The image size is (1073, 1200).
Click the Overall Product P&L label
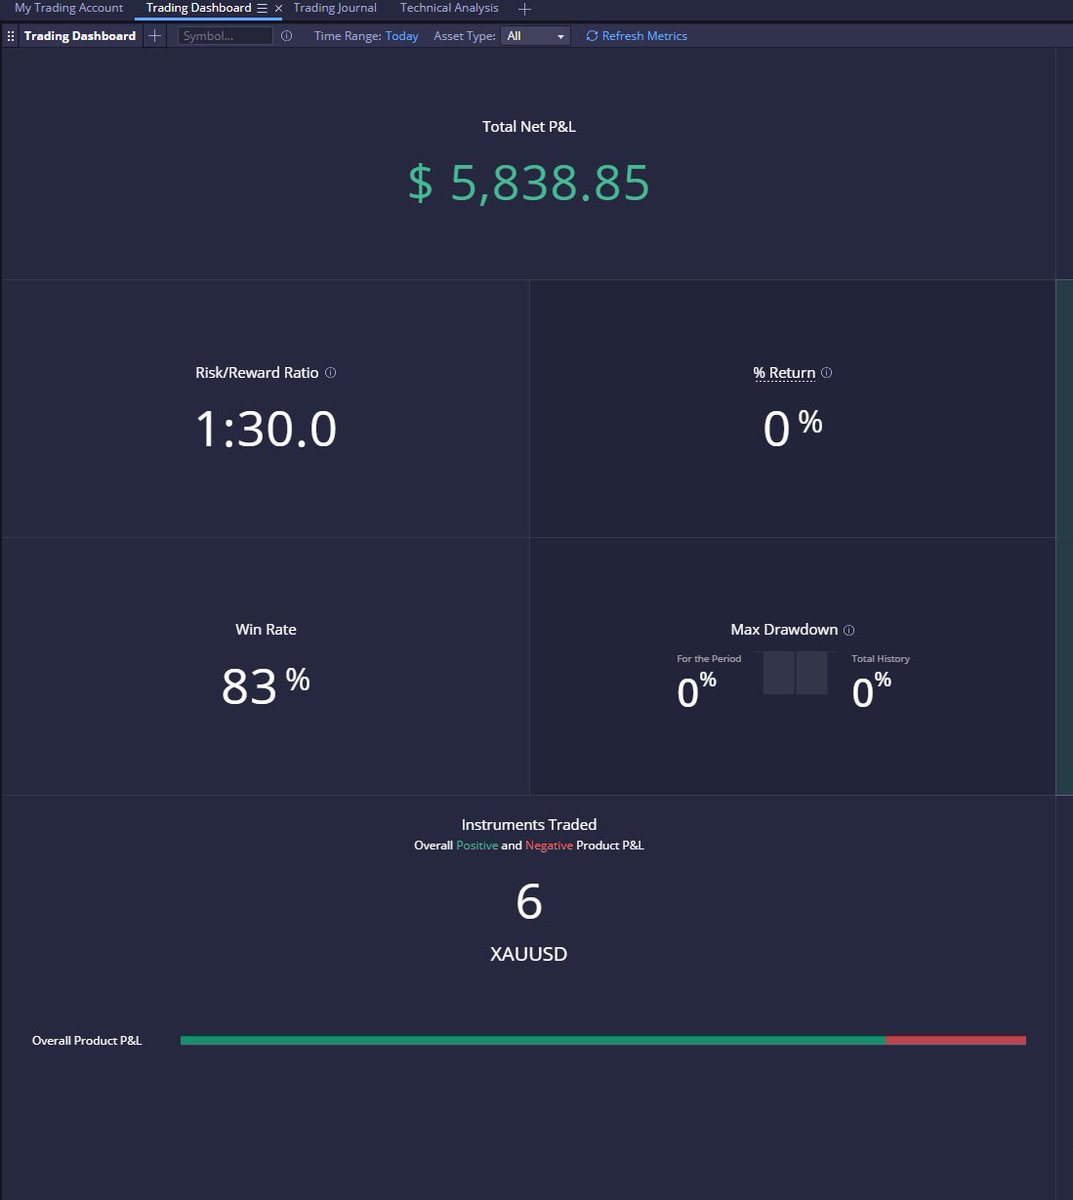(x=87, y=1041)
